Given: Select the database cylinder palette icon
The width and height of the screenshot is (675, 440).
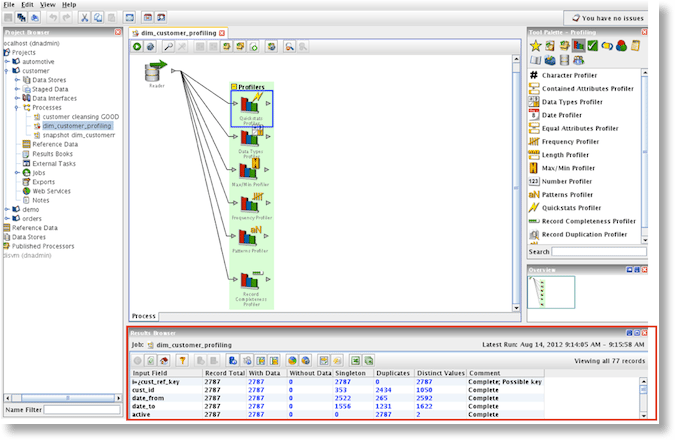Looking at the screenshot, I should 564,60.
